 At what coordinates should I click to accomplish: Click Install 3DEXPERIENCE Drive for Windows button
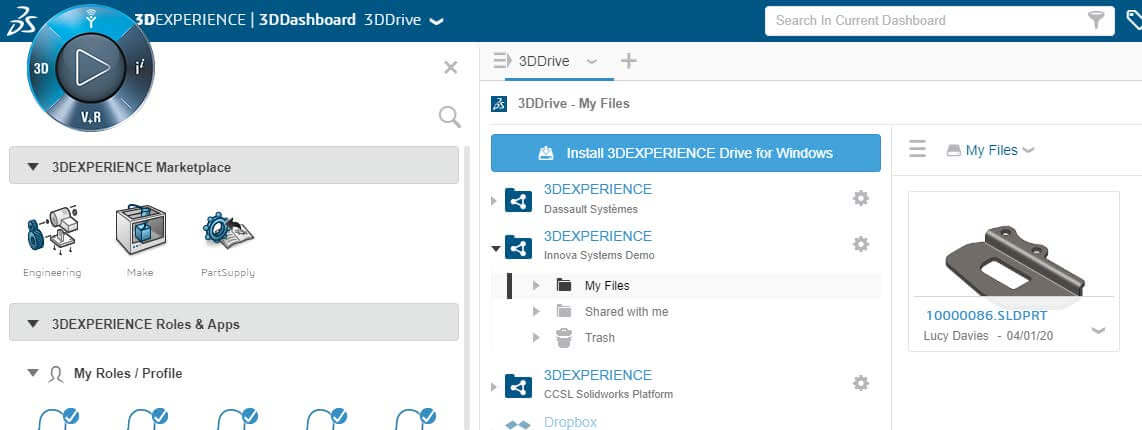click(x=685, y=153)
